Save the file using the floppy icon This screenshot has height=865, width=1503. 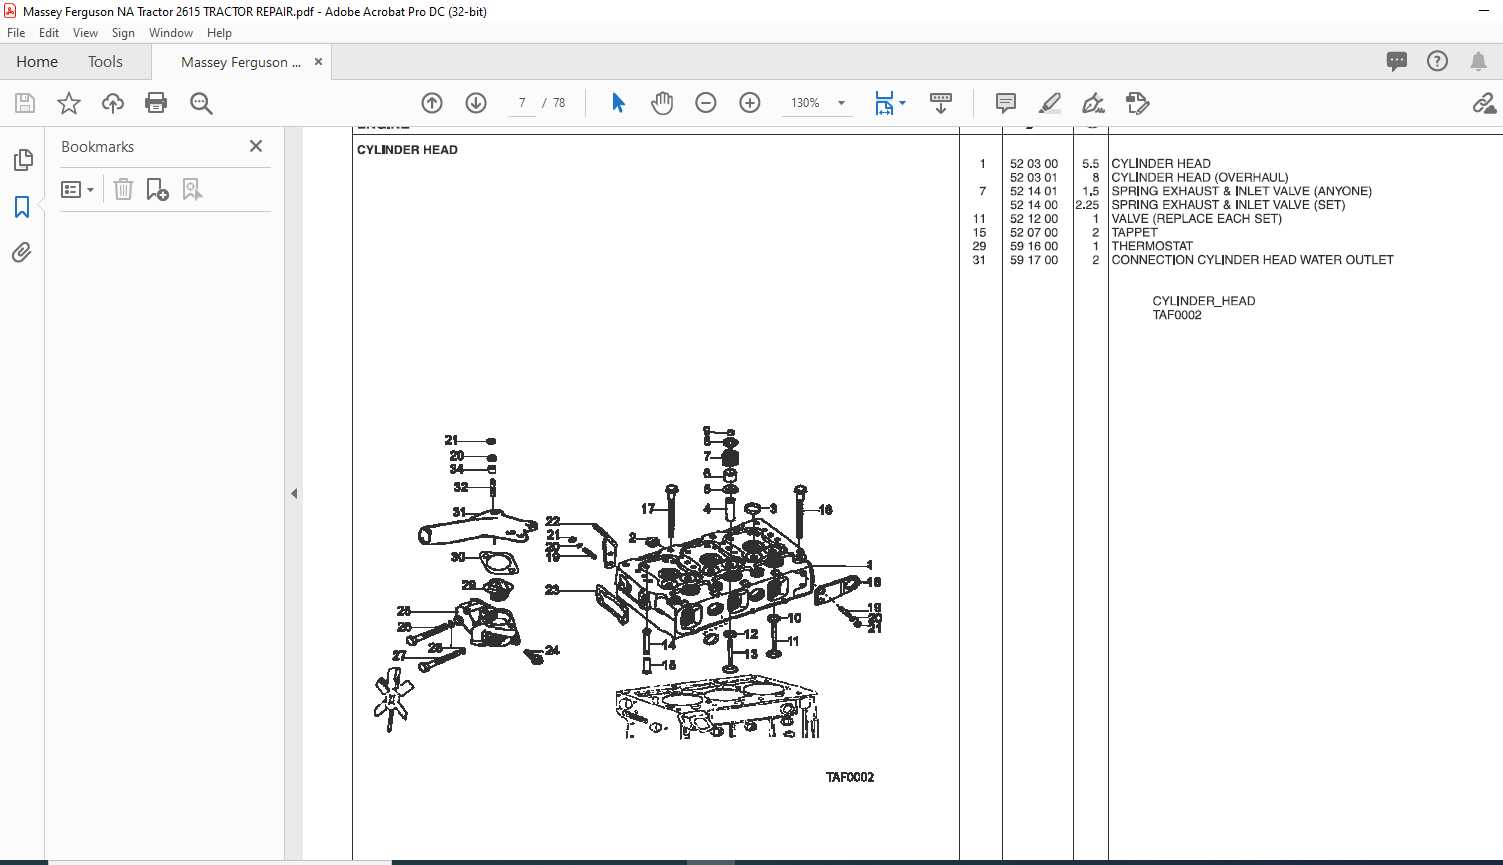tap(25, 103)
